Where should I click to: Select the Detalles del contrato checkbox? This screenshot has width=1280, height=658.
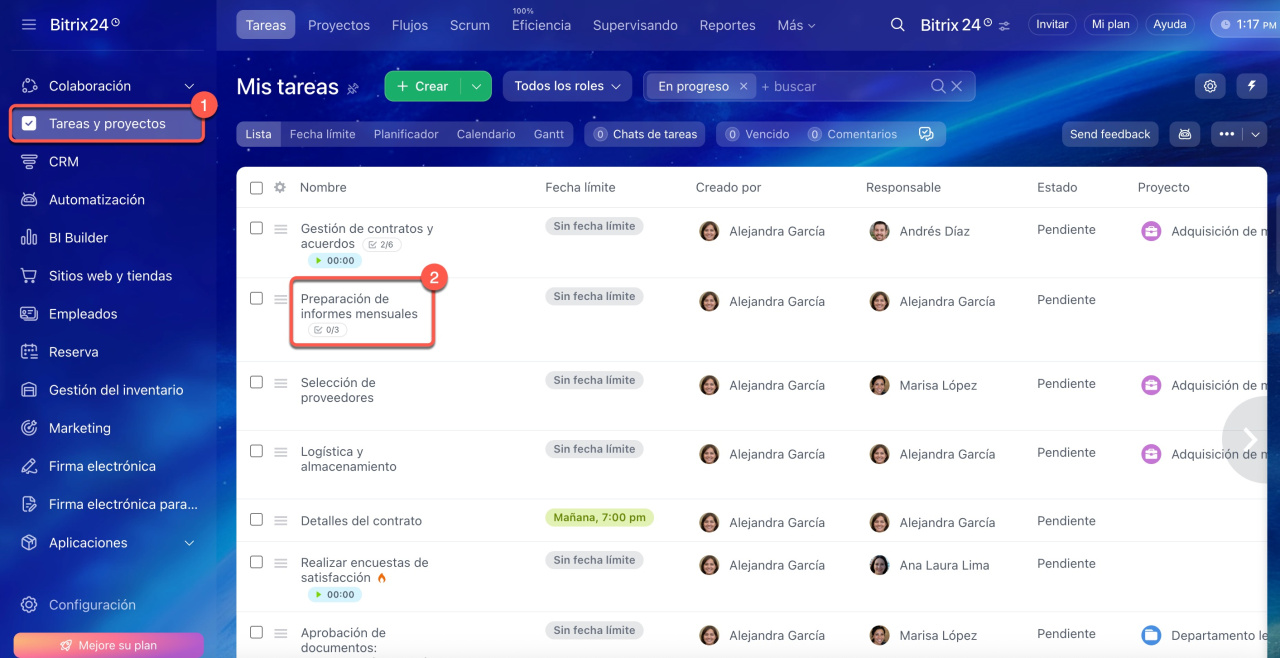click(256, 520)
